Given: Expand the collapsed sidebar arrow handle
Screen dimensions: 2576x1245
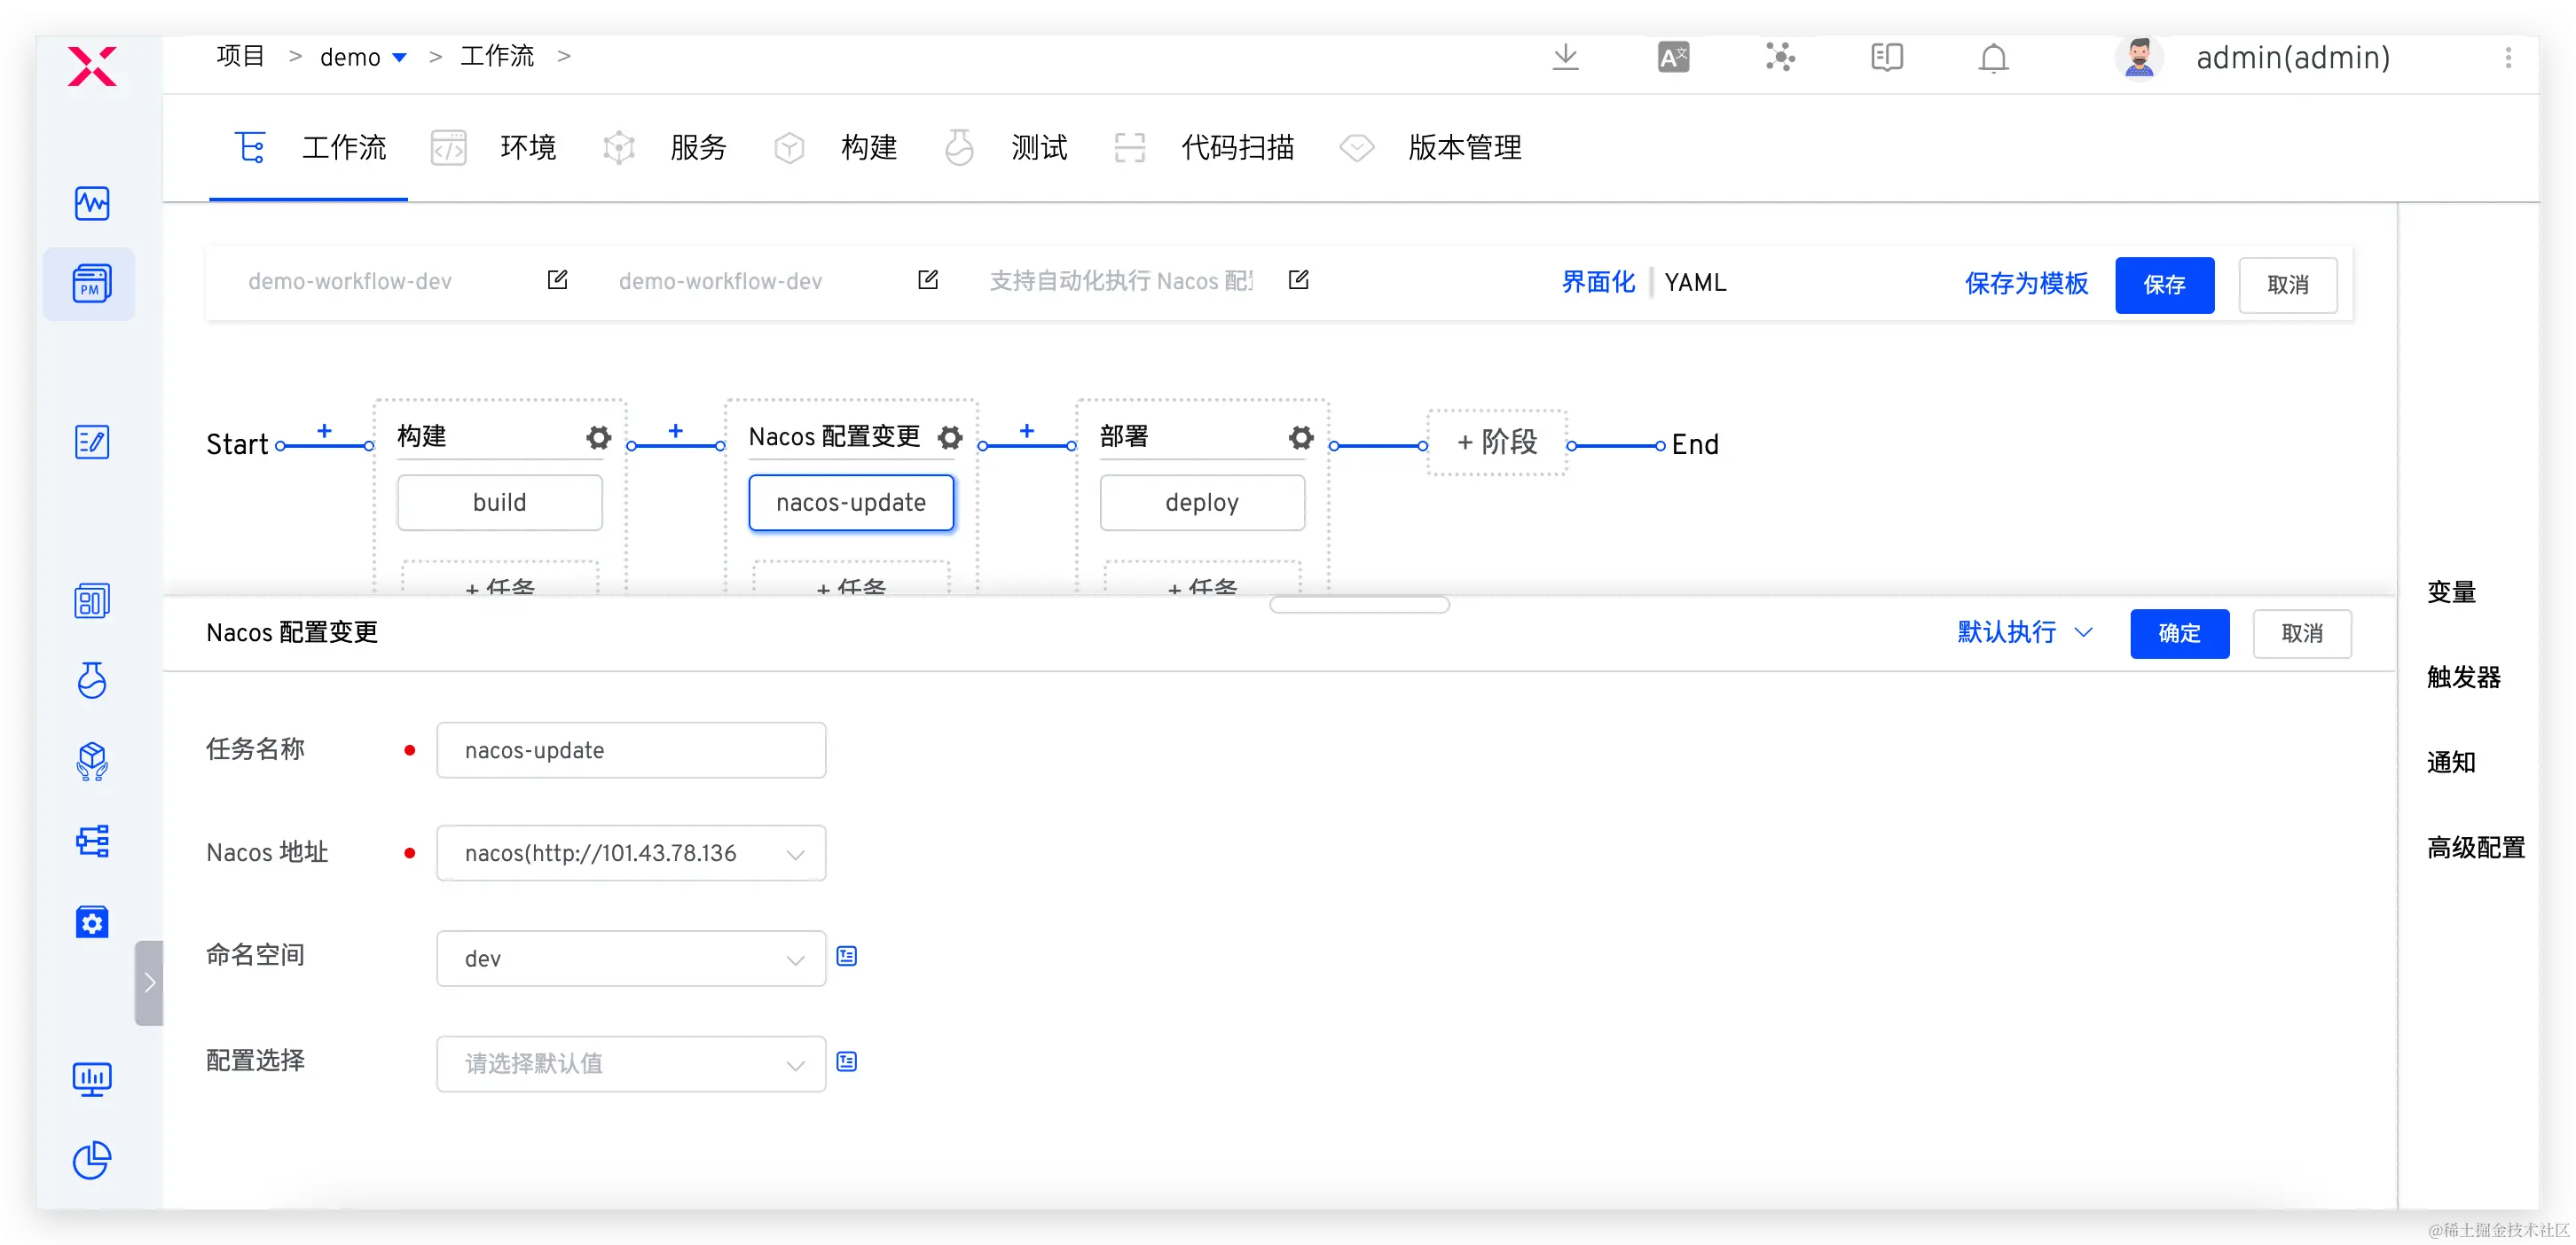Looking at the screenshot, I should point(149,983).
